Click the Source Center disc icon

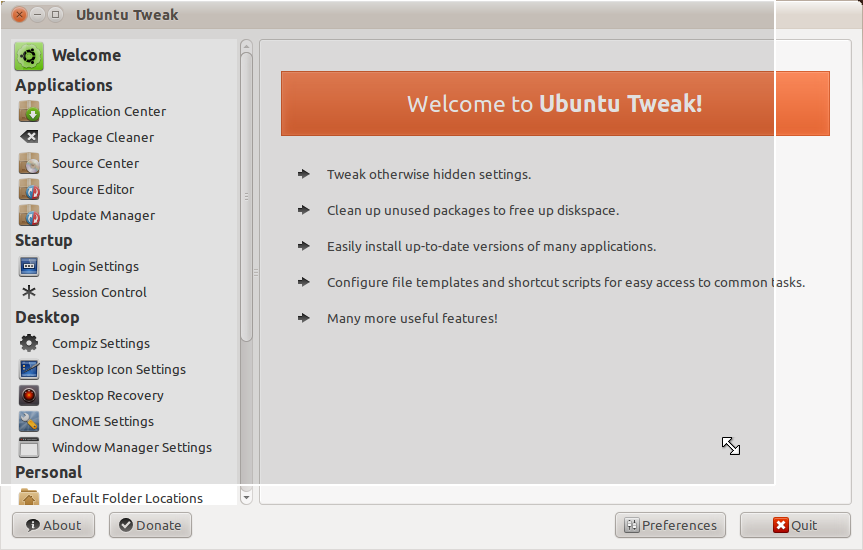[29, 164]
